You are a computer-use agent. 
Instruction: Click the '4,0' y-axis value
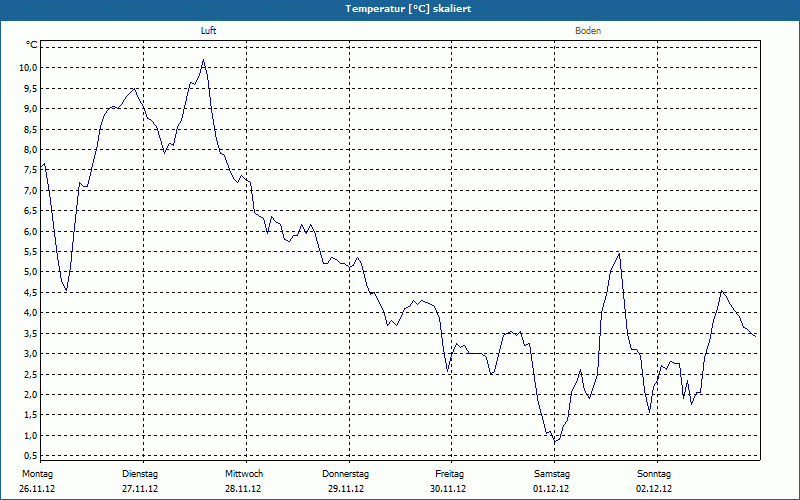pyautogui.click(x=30, y=313)
